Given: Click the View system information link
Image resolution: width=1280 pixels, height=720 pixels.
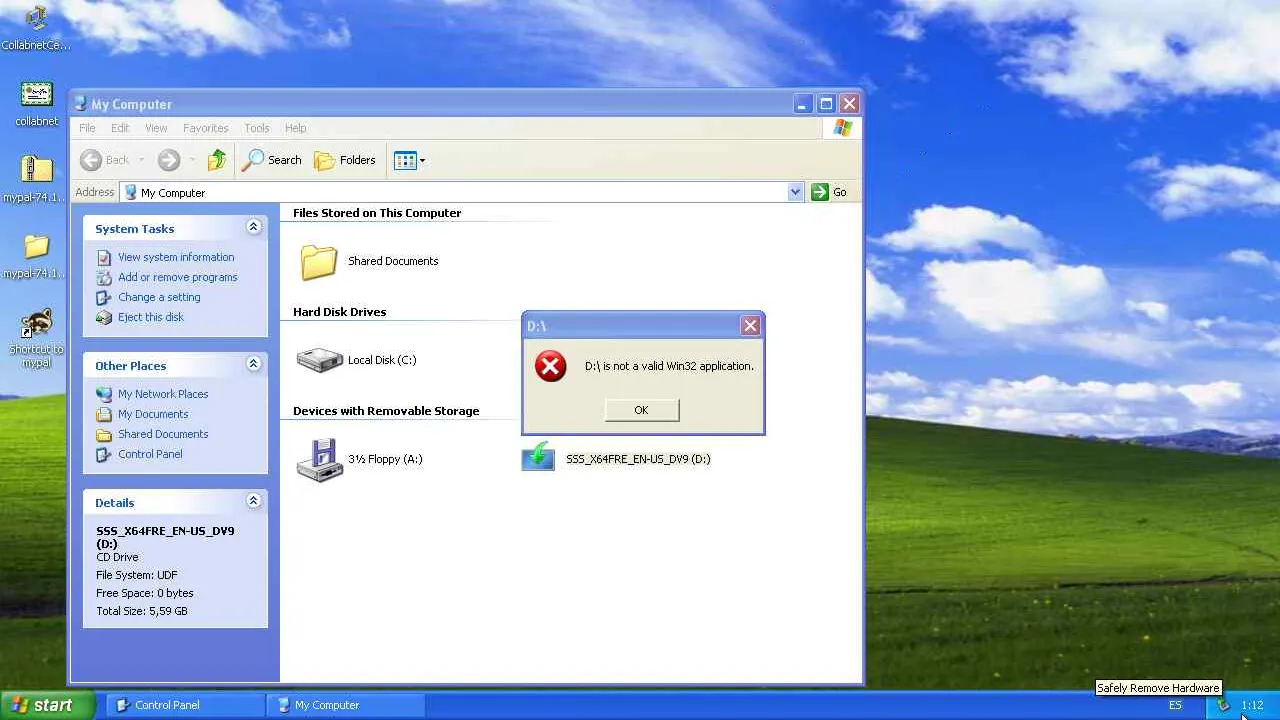Looking at the screenshot, I should 176,257.
